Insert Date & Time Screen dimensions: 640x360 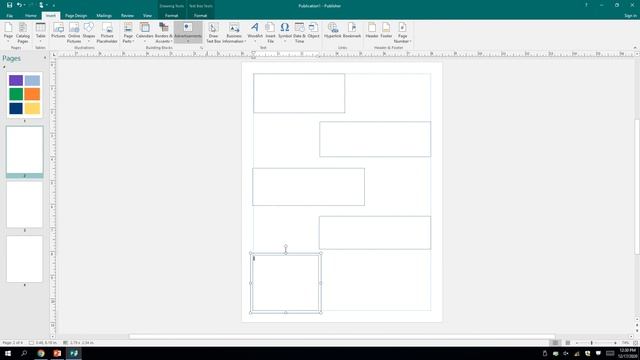299,33
